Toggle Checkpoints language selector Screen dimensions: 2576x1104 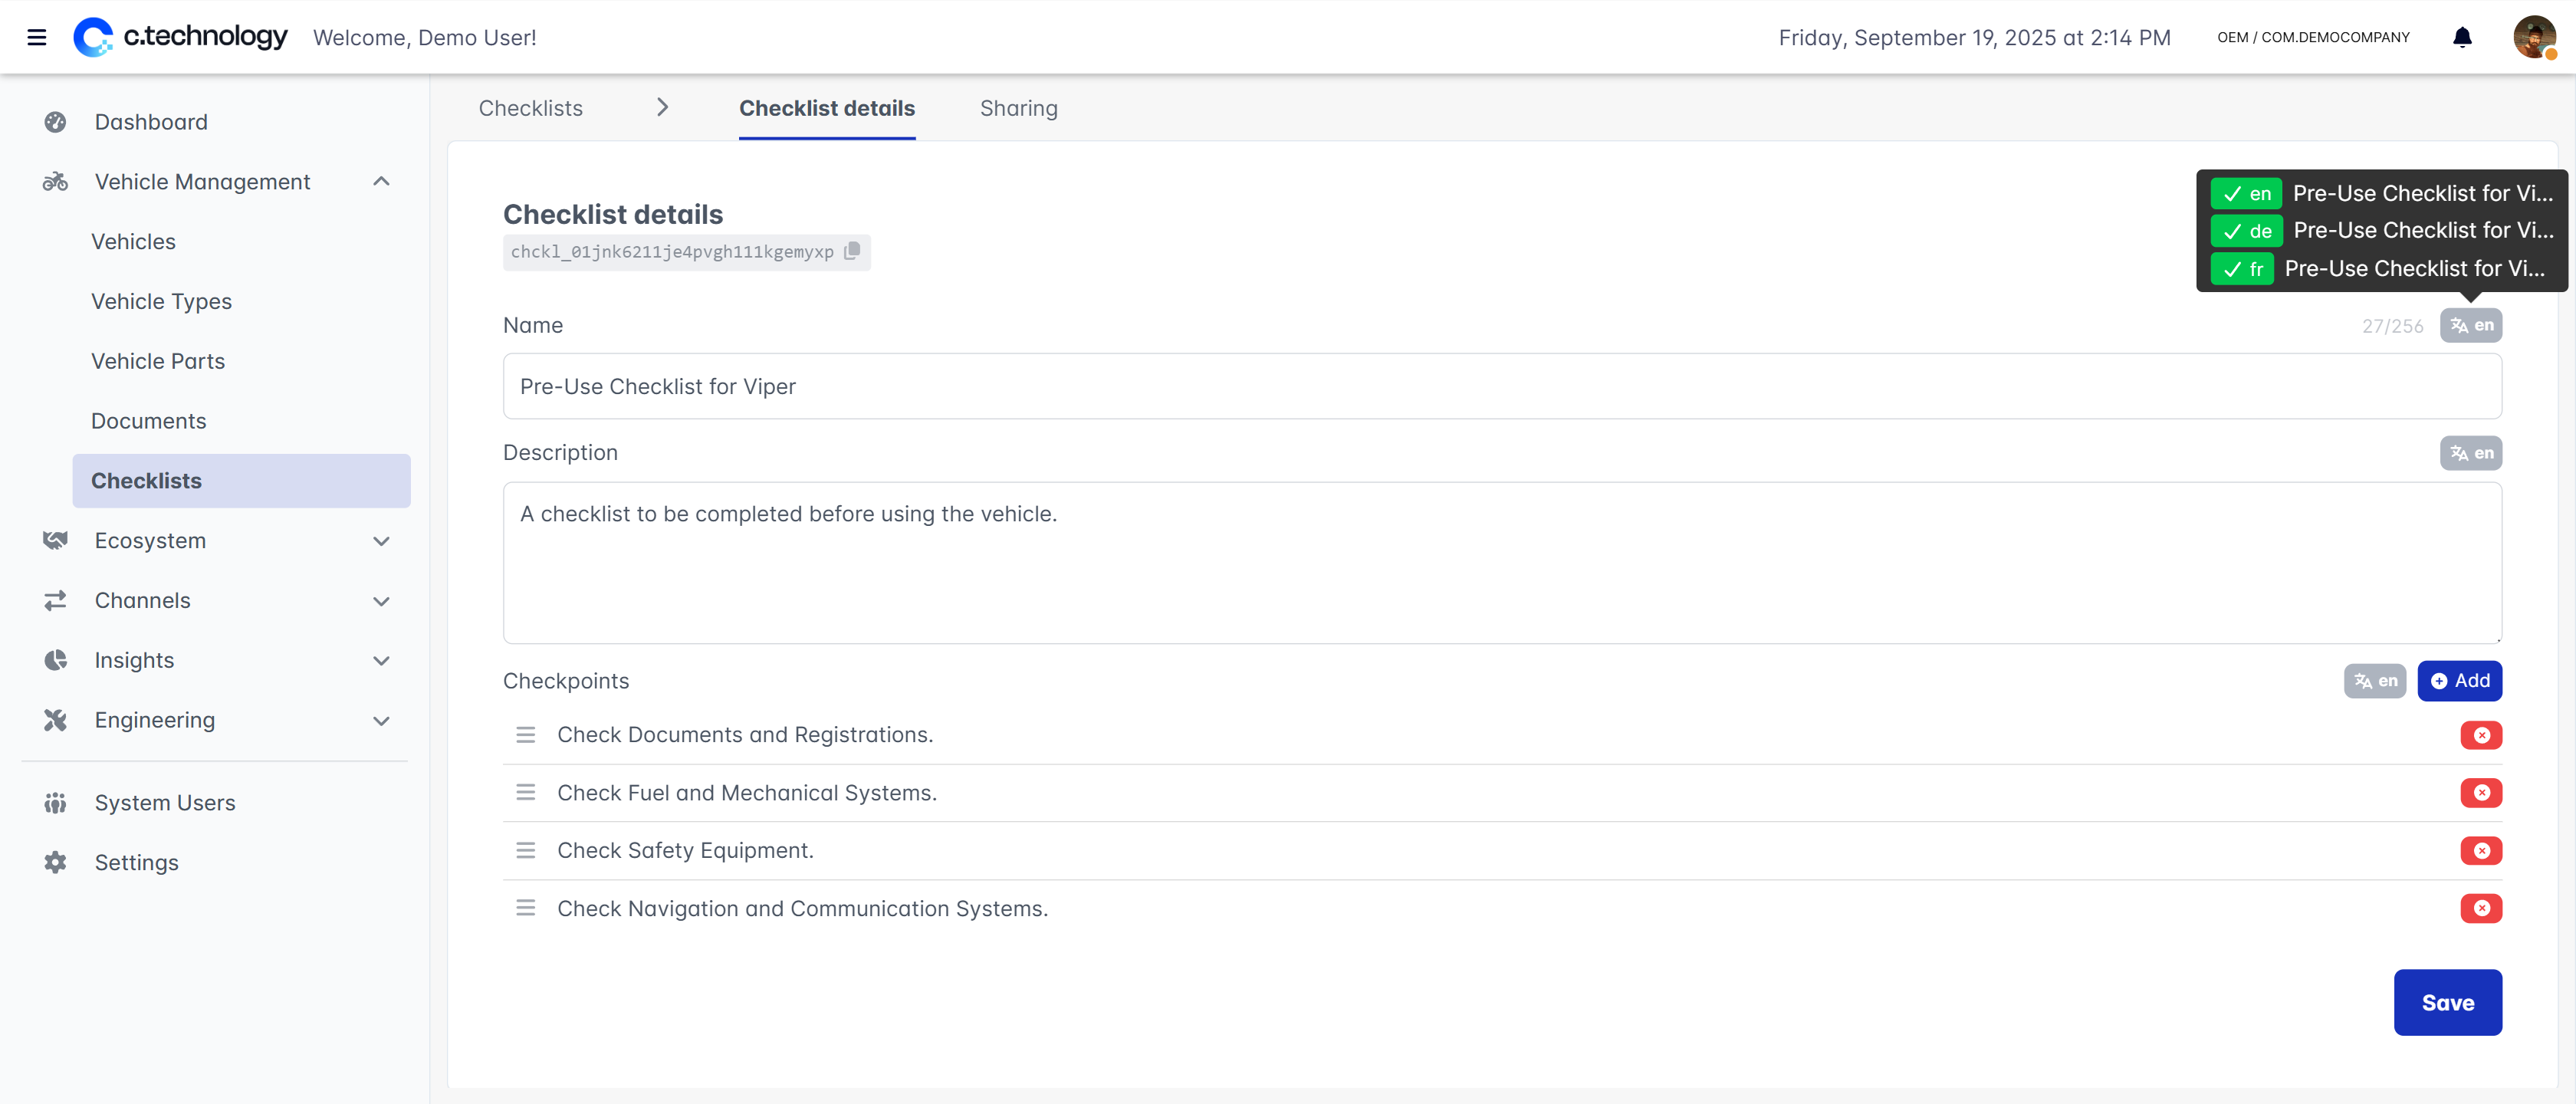point(2374,681)
